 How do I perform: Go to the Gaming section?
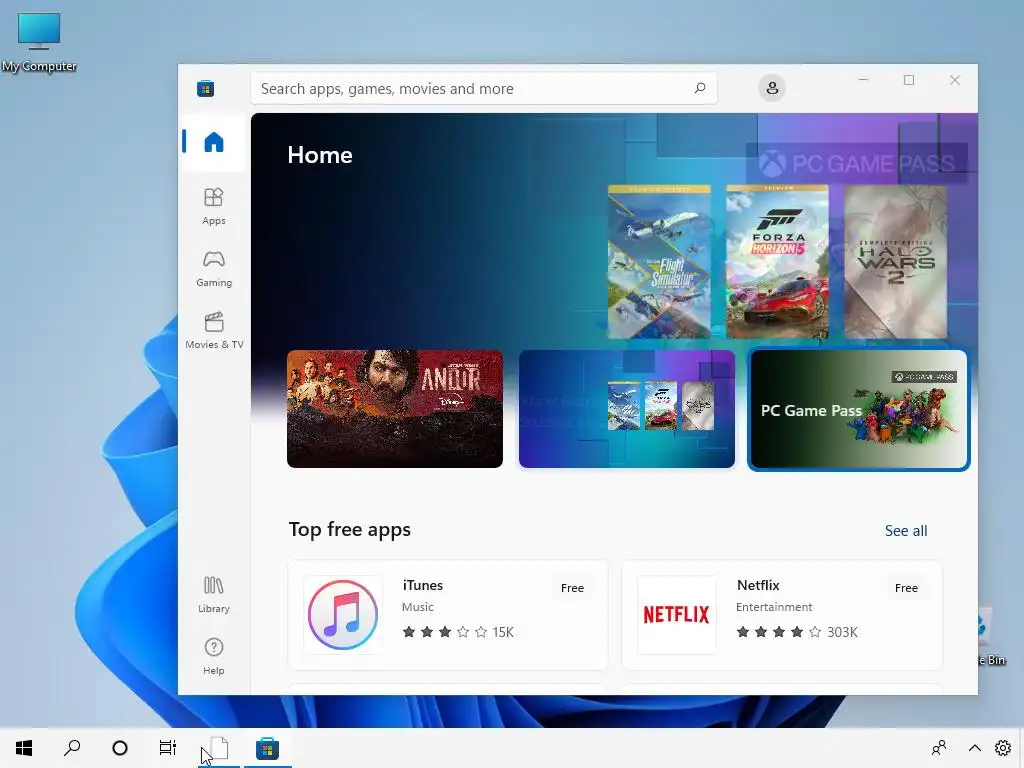[x=214, y=268]
